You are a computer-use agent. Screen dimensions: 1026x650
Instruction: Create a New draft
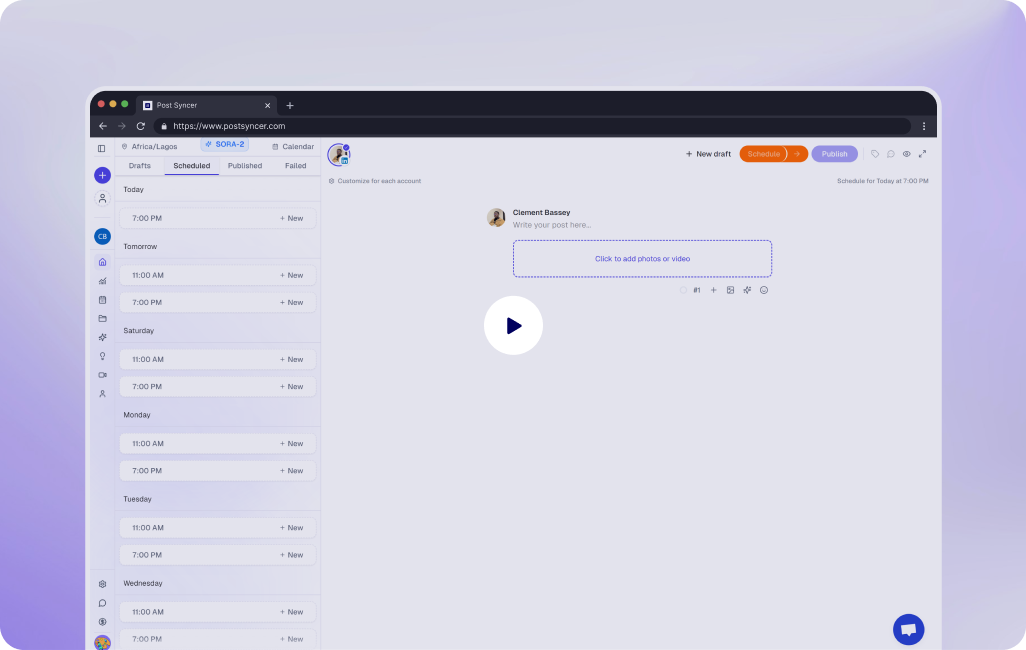pyautogui.click(x=707, y=154)
